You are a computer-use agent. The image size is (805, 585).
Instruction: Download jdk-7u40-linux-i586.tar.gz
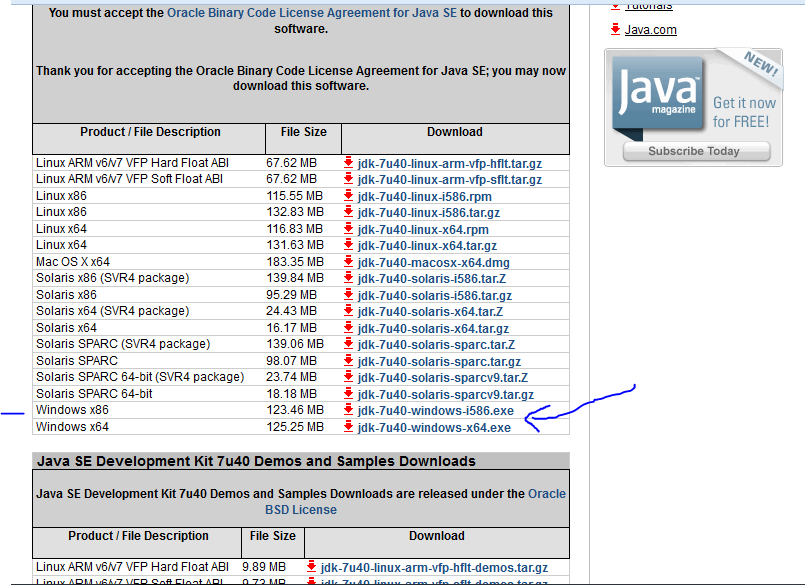coord(429,213)
